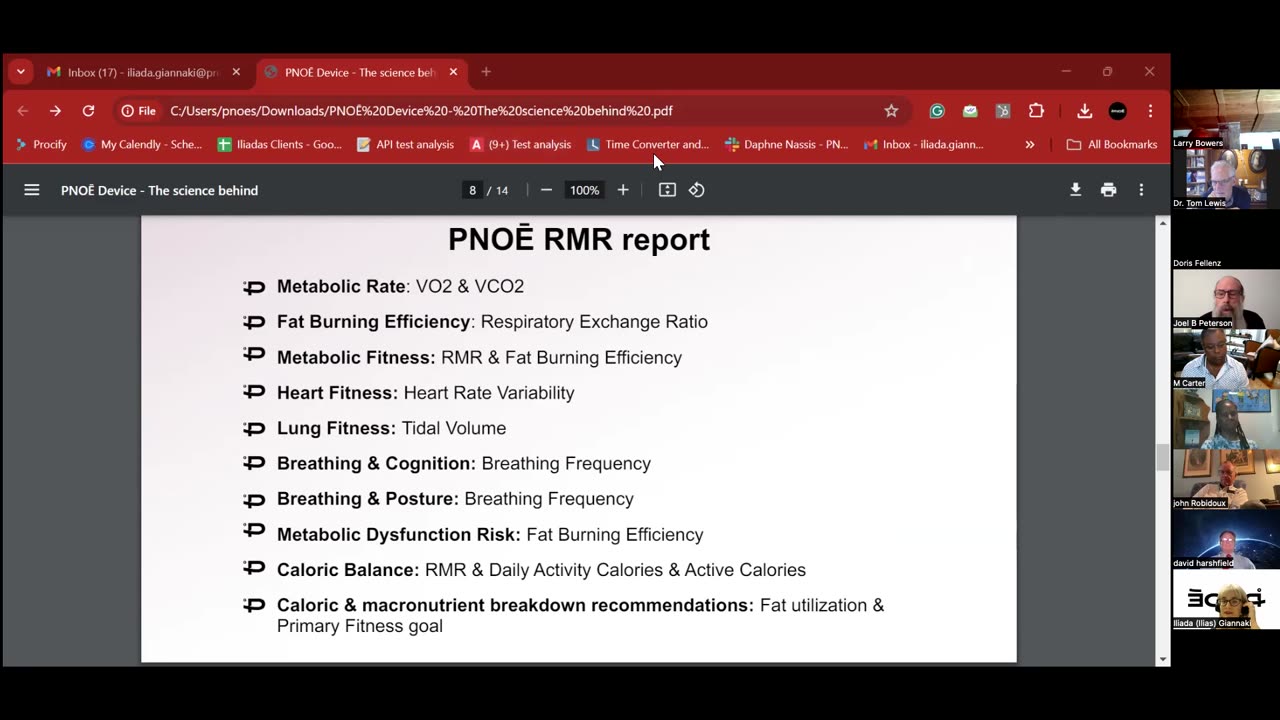Open the Grammarly extension icon
The width and height of the screenshot is (1280, 720).
point(937,111)
